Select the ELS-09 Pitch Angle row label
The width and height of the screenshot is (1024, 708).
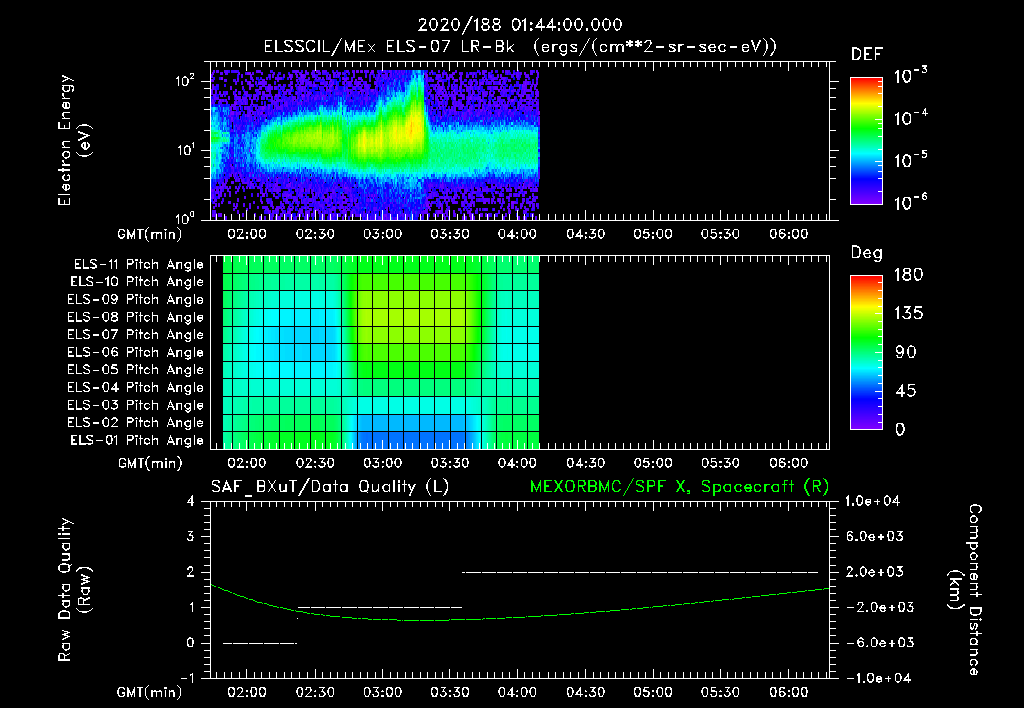click(136, 300)
